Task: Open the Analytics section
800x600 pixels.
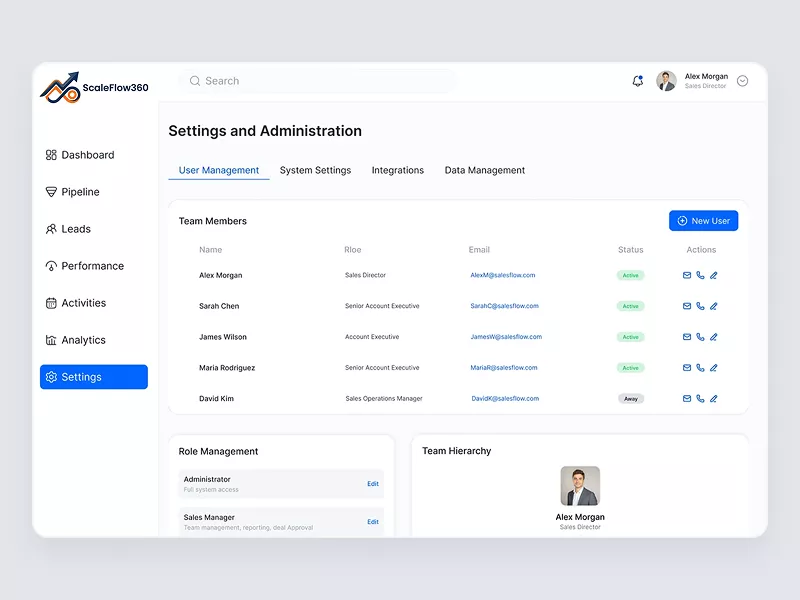Action: (76, 340)
